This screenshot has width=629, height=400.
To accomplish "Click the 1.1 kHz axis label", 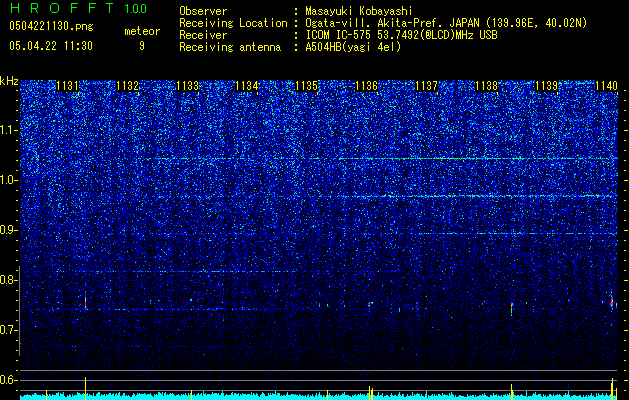I will (9, 130).
